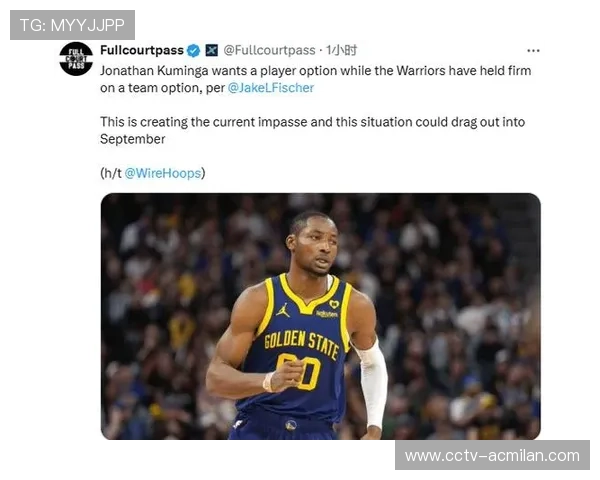
Task: Click the square affiliate badge icon
Action: (212, 50)
